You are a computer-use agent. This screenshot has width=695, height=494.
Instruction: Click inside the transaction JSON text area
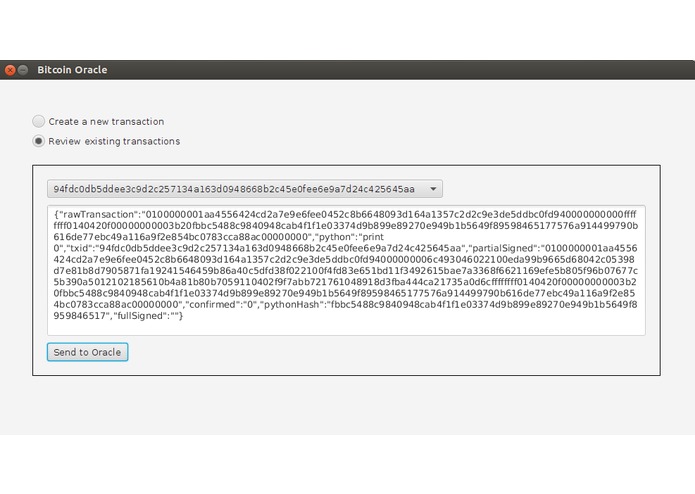point(346,270)
